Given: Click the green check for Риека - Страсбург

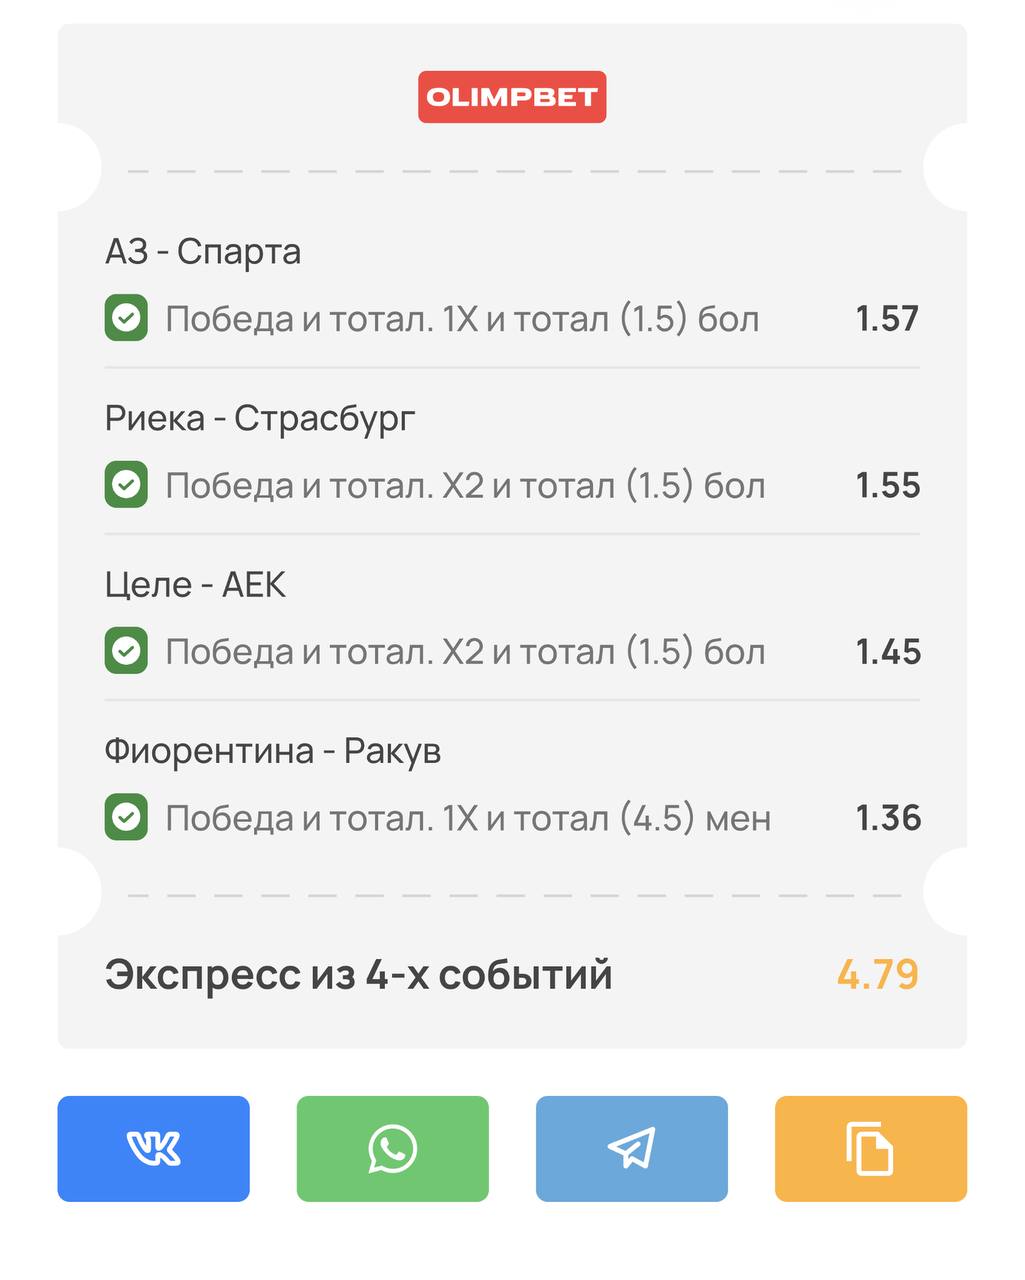Looking at the screenshot, I should coord(126,485).
